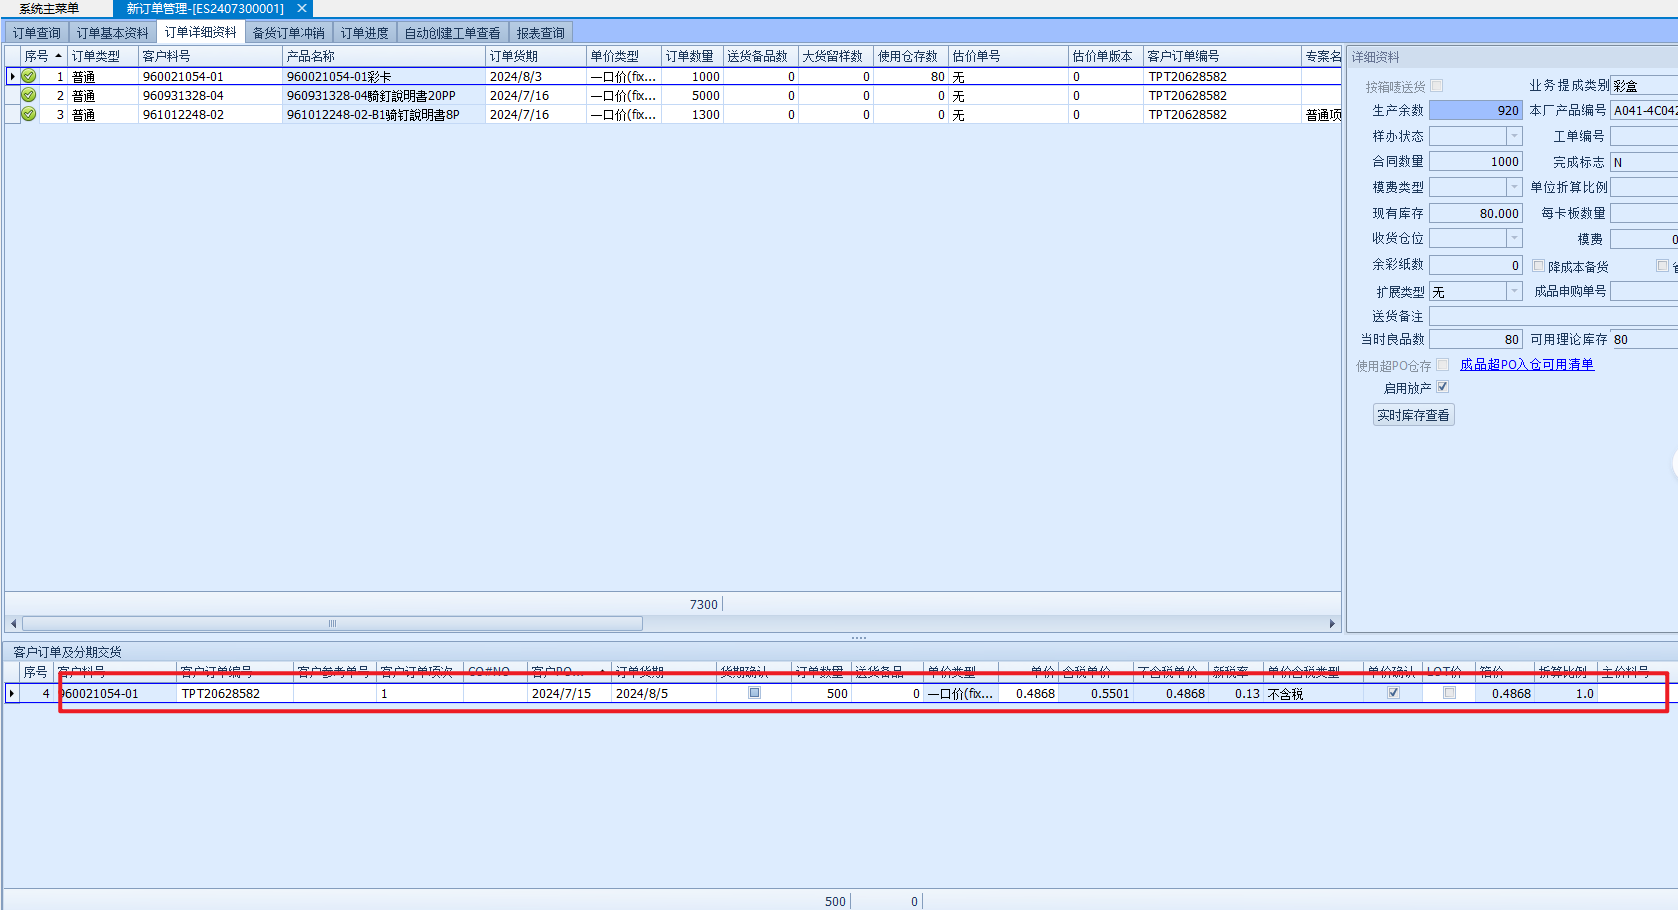Click the green check icon in row 1
1678x910 pixels.
(29, 76)
